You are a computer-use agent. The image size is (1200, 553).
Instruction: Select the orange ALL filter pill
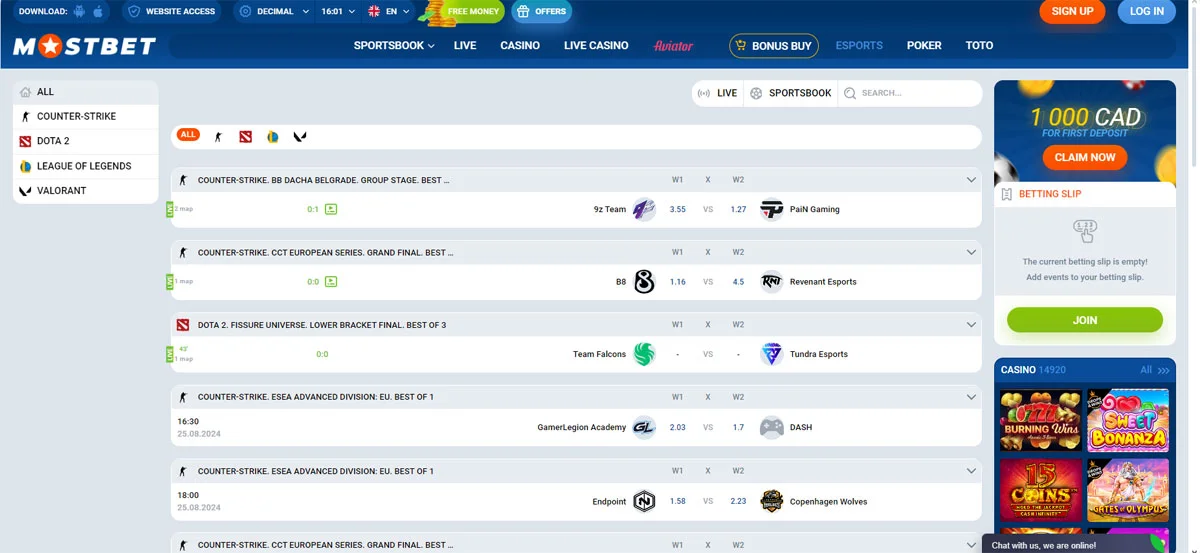click(188, 135)
